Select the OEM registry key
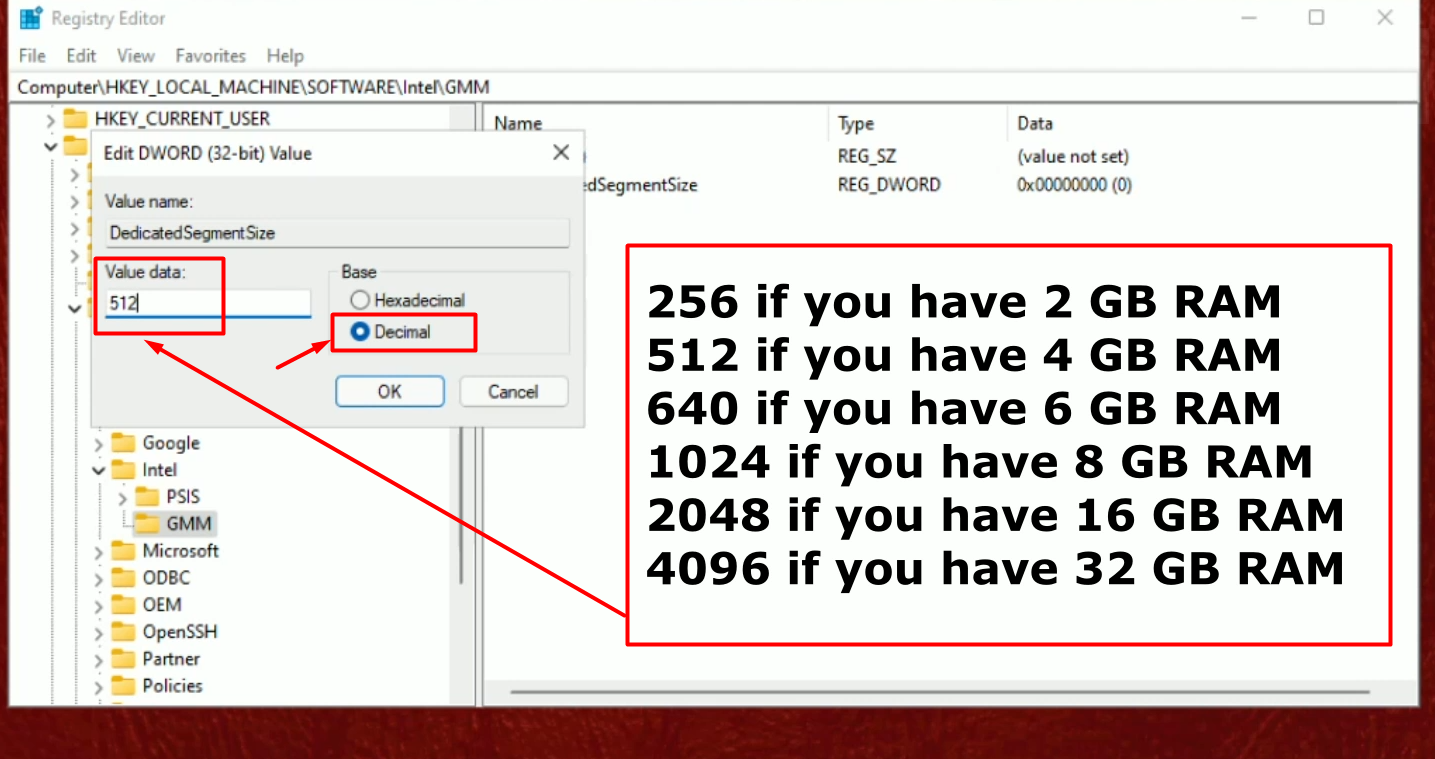The image size is (1435, 759). click(x=162, y=605)
